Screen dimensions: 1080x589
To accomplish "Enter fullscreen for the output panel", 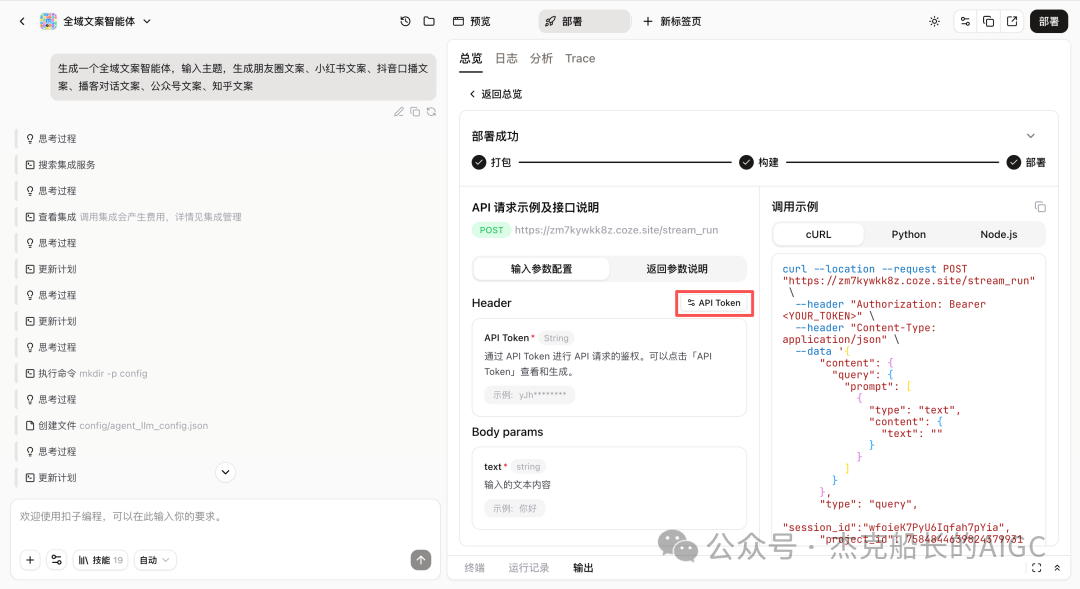I will 1037,568.
